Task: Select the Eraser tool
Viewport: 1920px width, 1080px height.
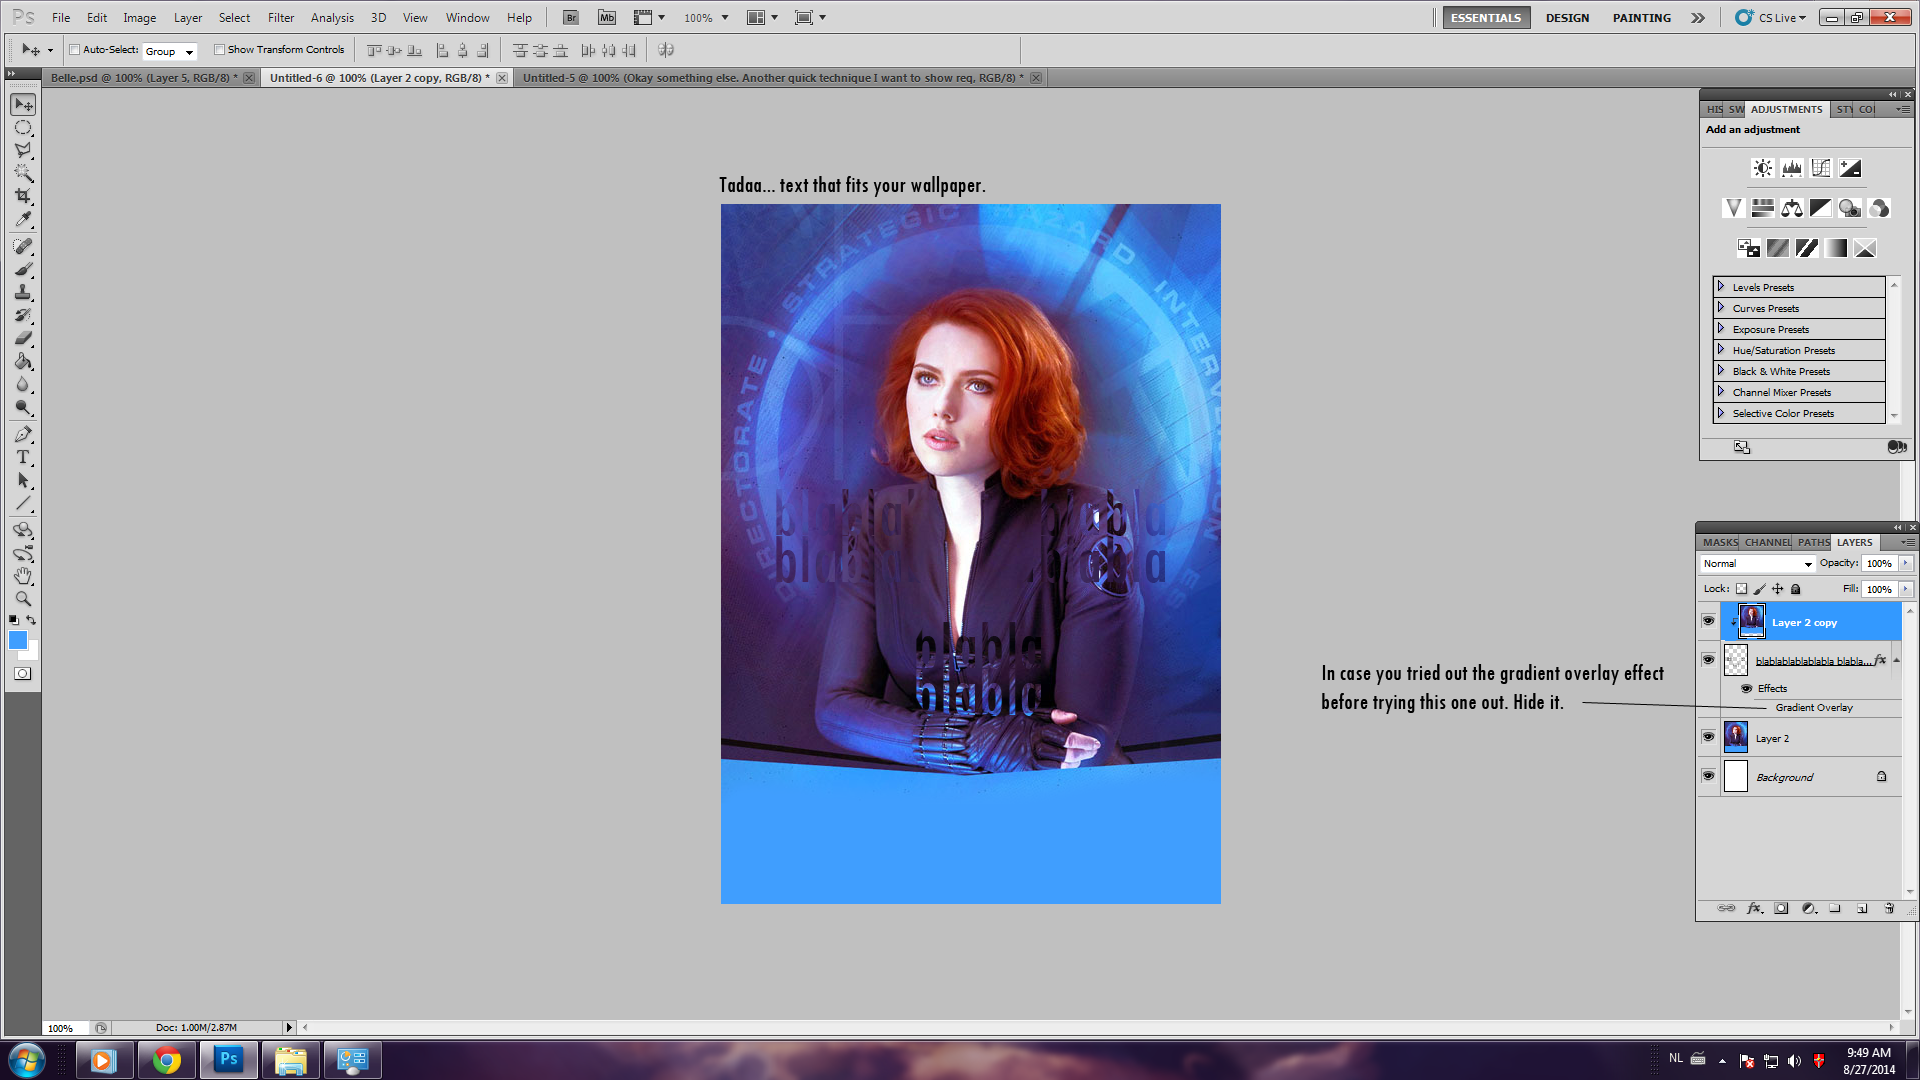Action: pos(23,338)
